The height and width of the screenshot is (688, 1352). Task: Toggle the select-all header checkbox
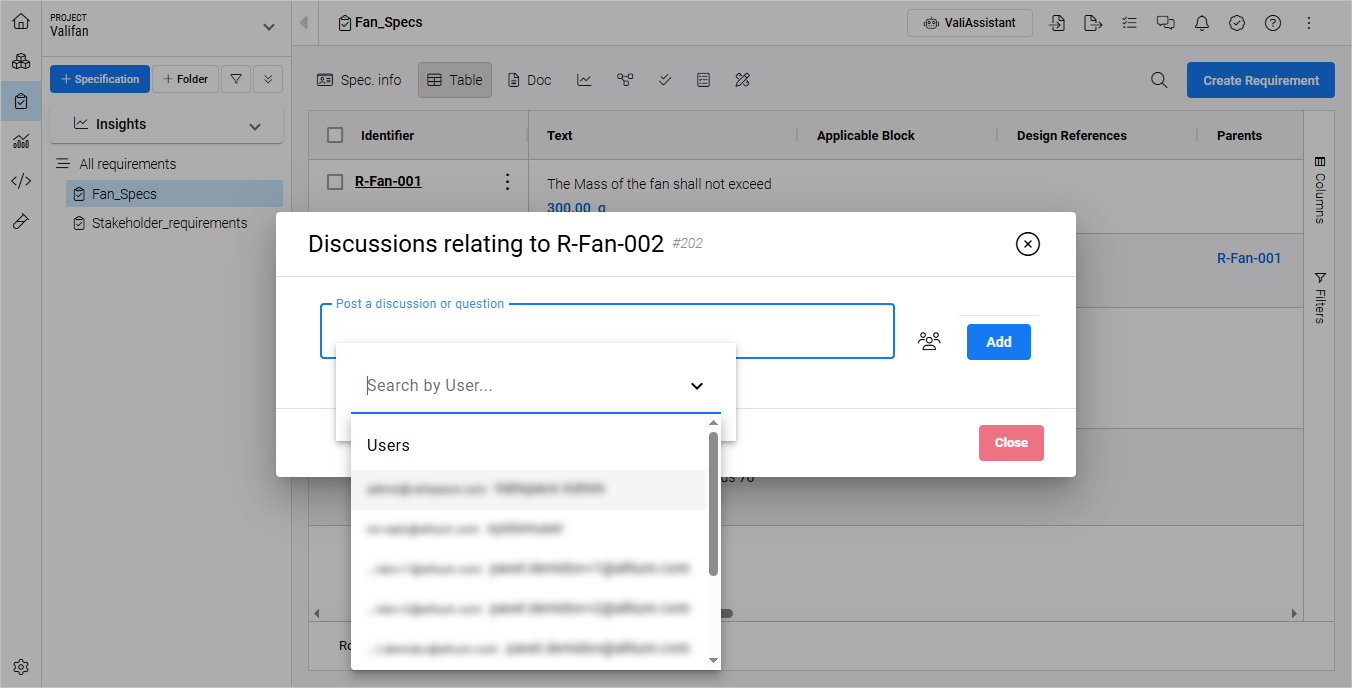point(336,136)
